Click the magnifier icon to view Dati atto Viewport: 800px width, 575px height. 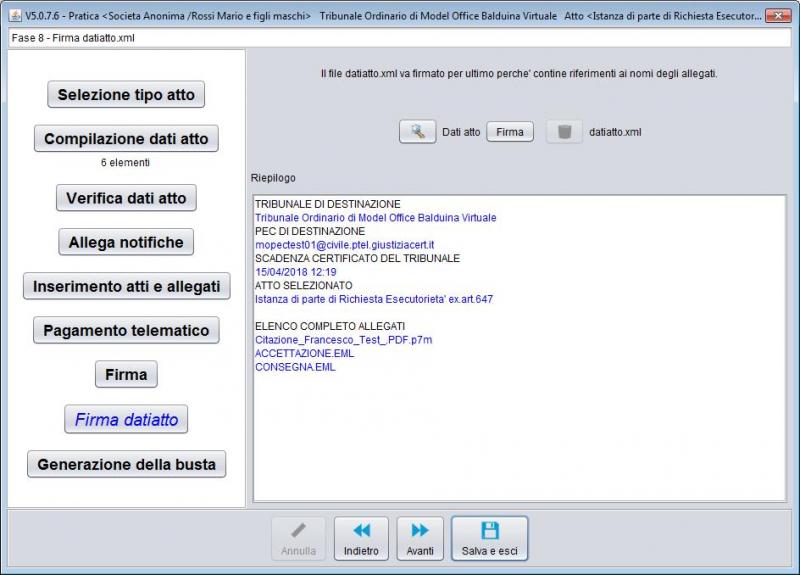coord(417,132)
